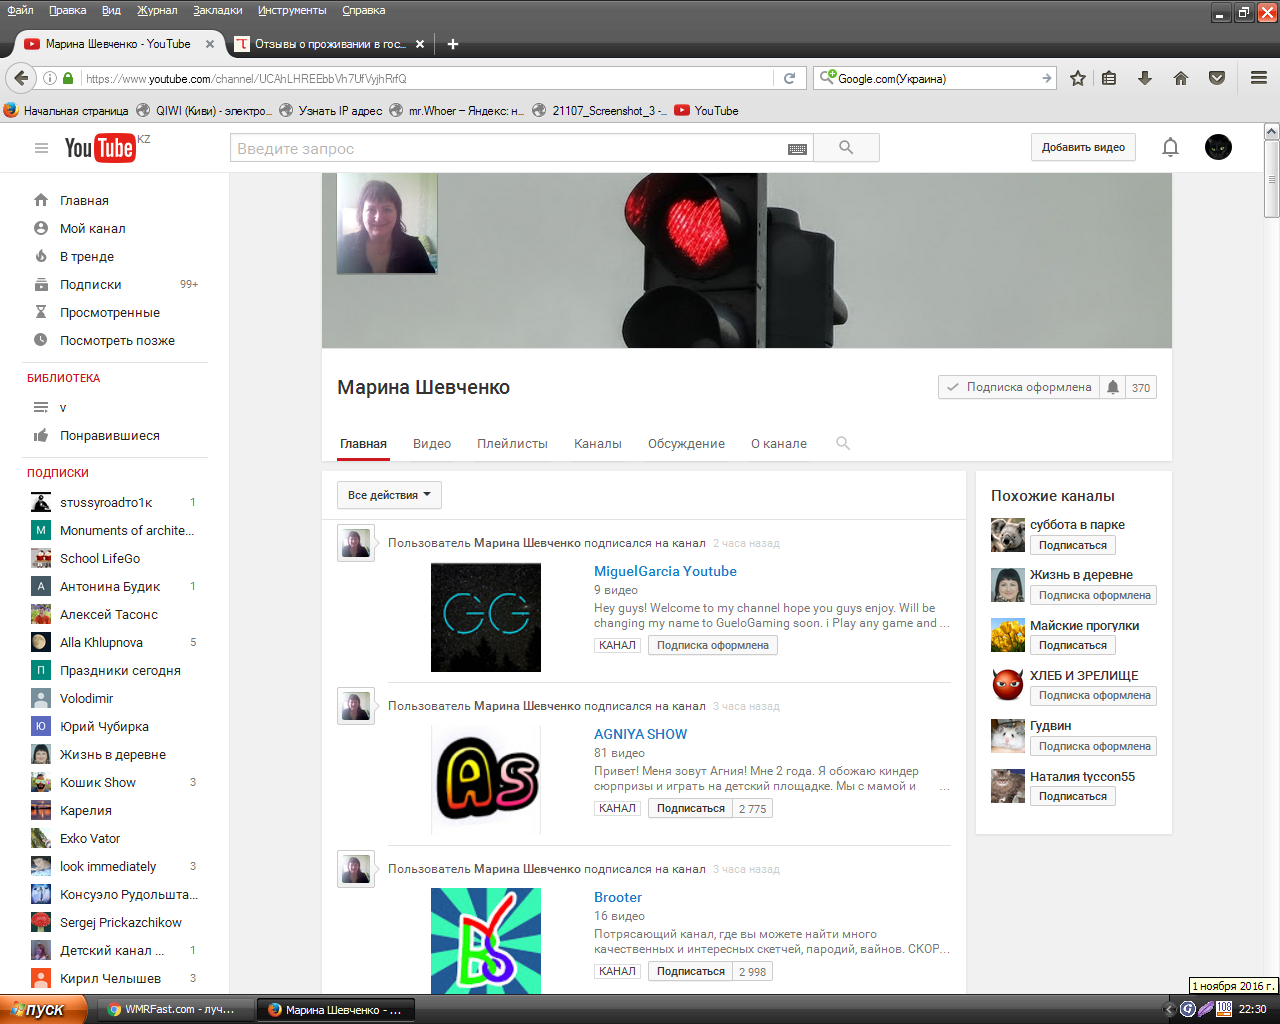Viewport: 1280px width, 1024px height.
Task: Open the Подписки subscriptions icon in sidebar
Action: (41, 284)
